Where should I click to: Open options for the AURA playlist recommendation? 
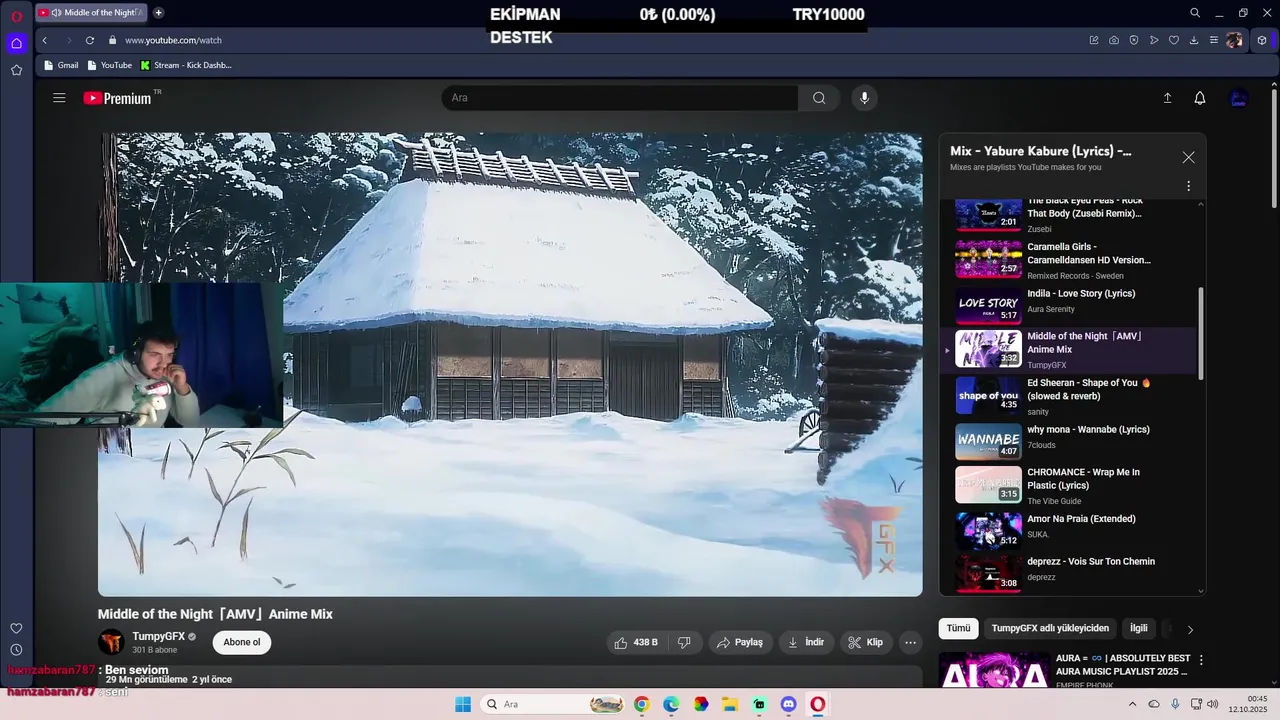[x=1201, y=660]
